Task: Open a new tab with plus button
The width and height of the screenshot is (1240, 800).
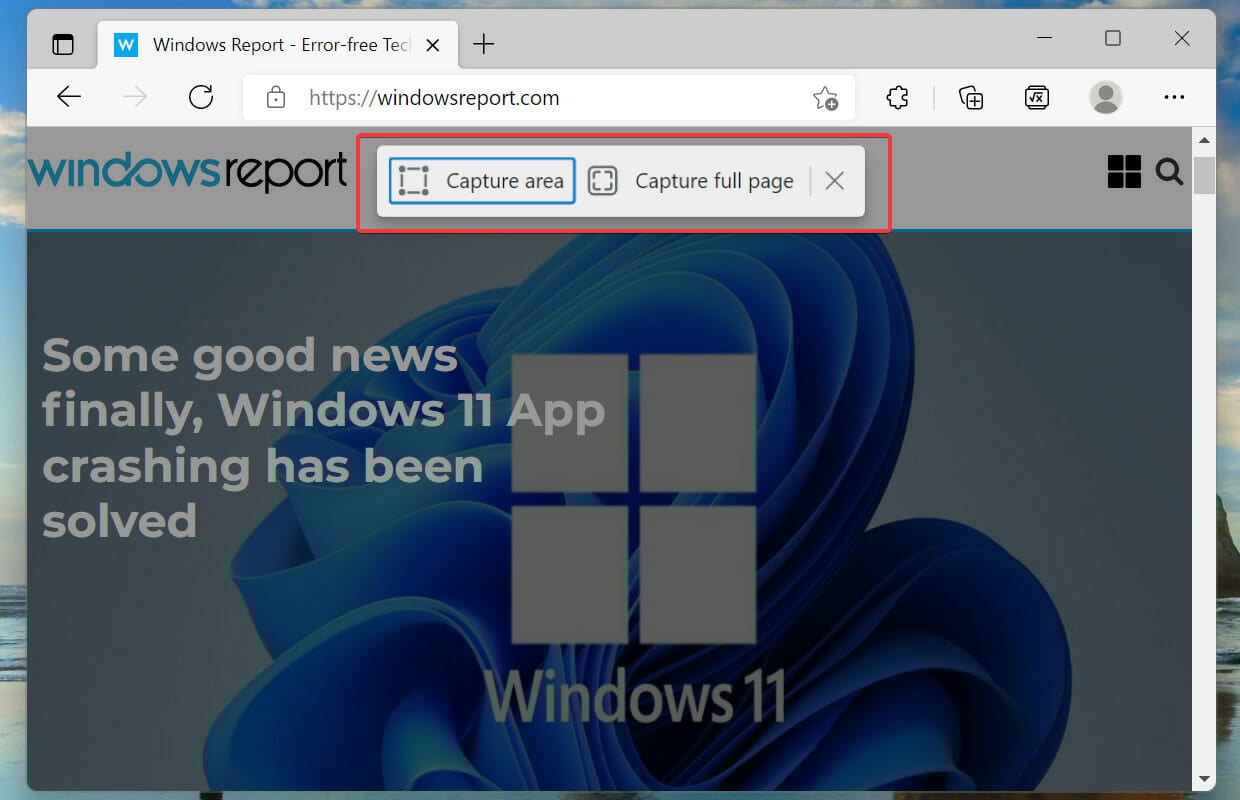Action: coord(484,44)
